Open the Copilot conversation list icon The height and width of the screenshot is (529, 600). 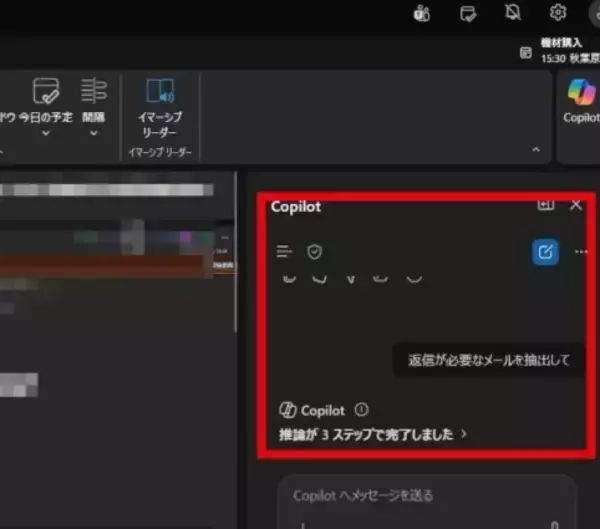pyautogui.click(x=284, y=251)
